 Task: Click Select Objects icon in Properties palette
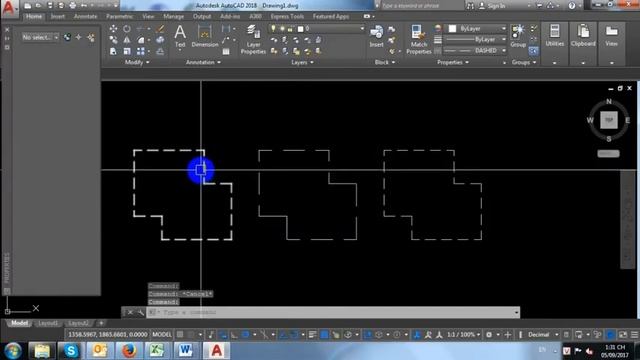pos(78,38)
